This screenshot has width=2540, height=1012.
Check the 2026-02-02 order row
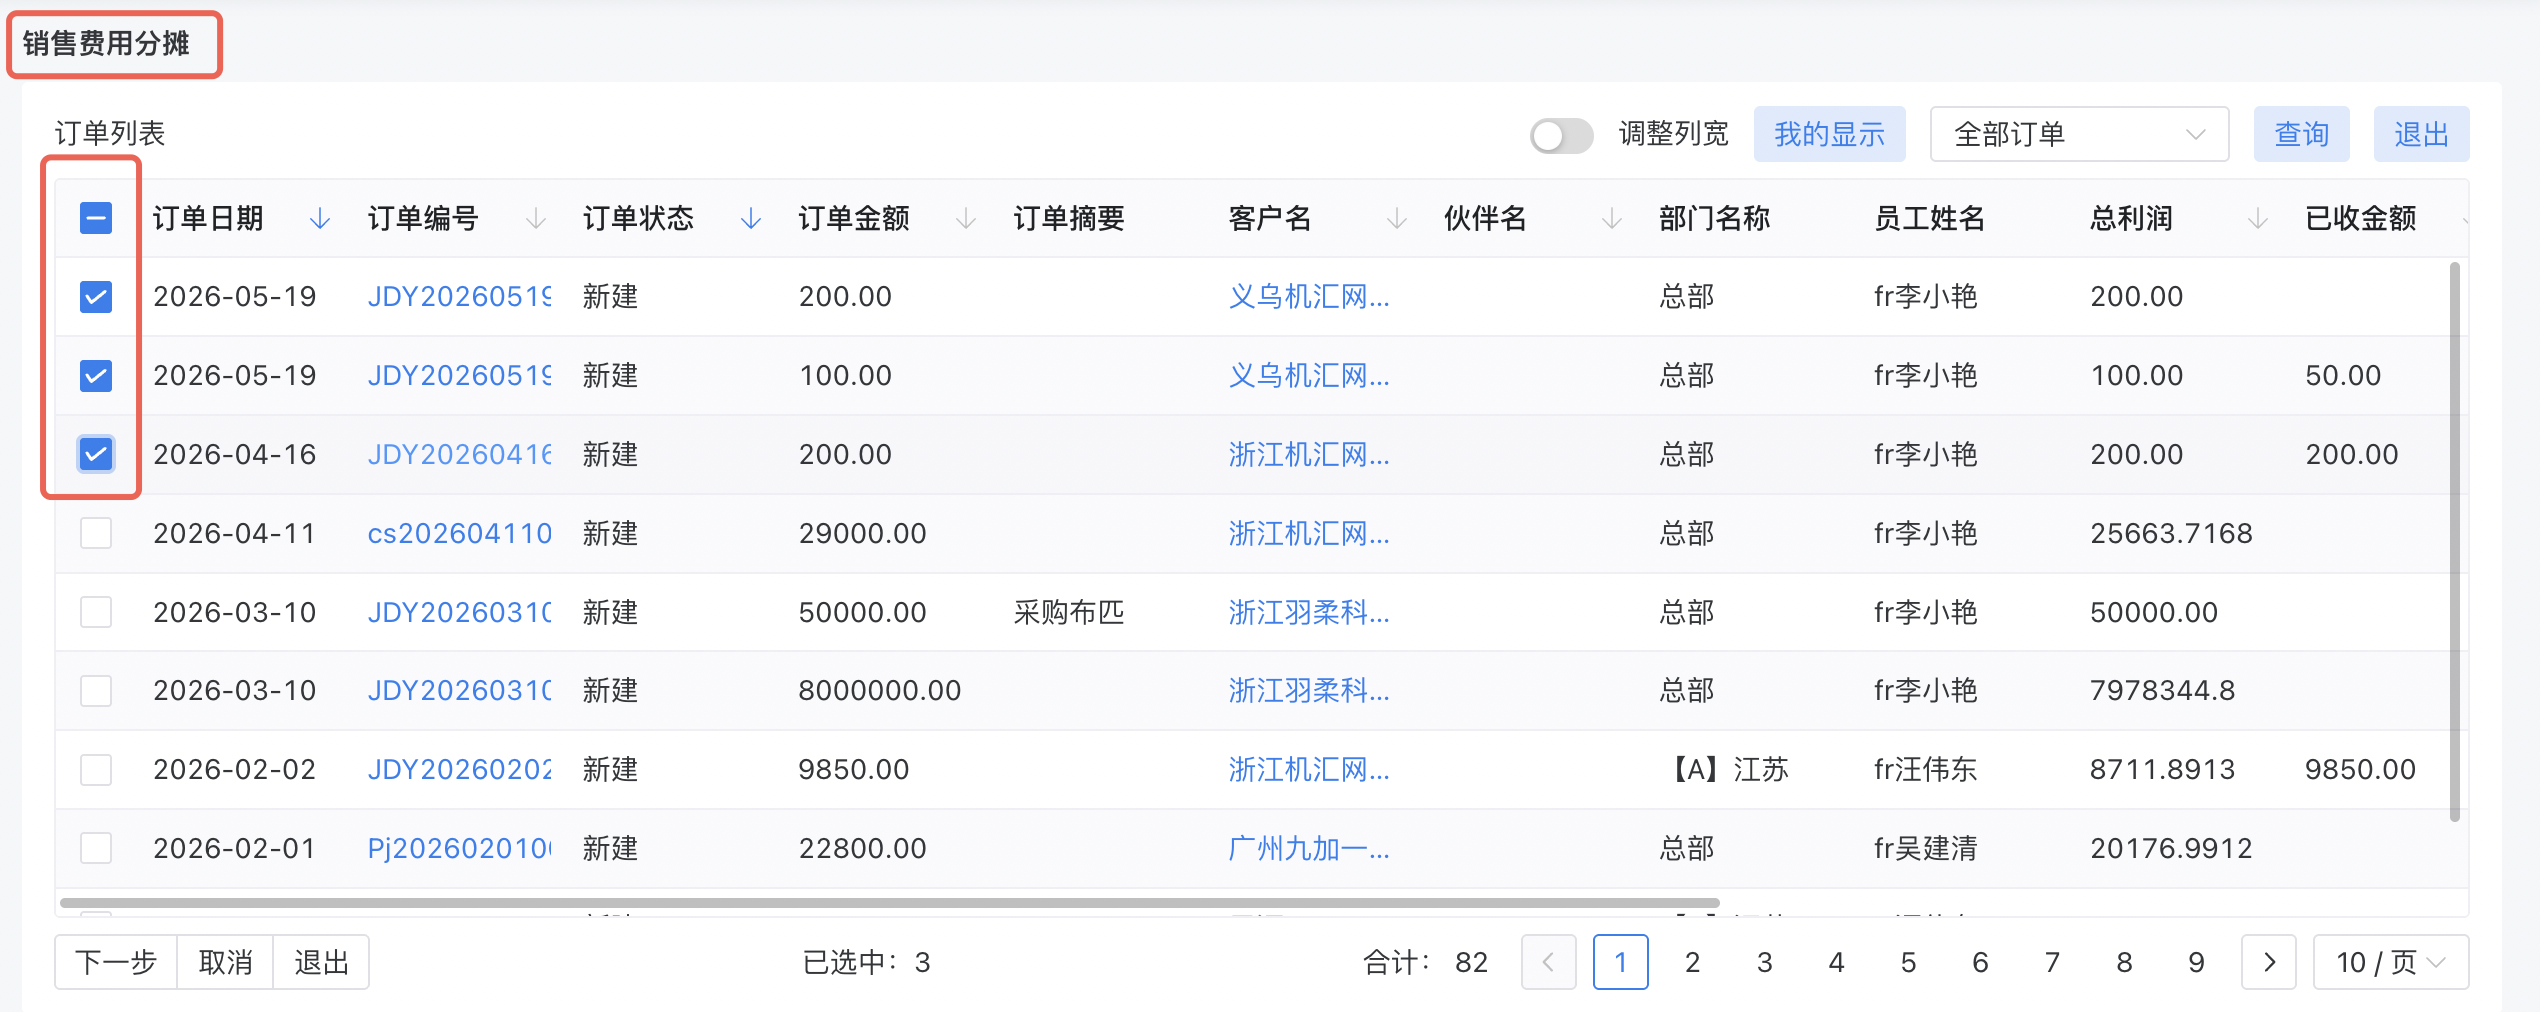click(x=96, y=769)
